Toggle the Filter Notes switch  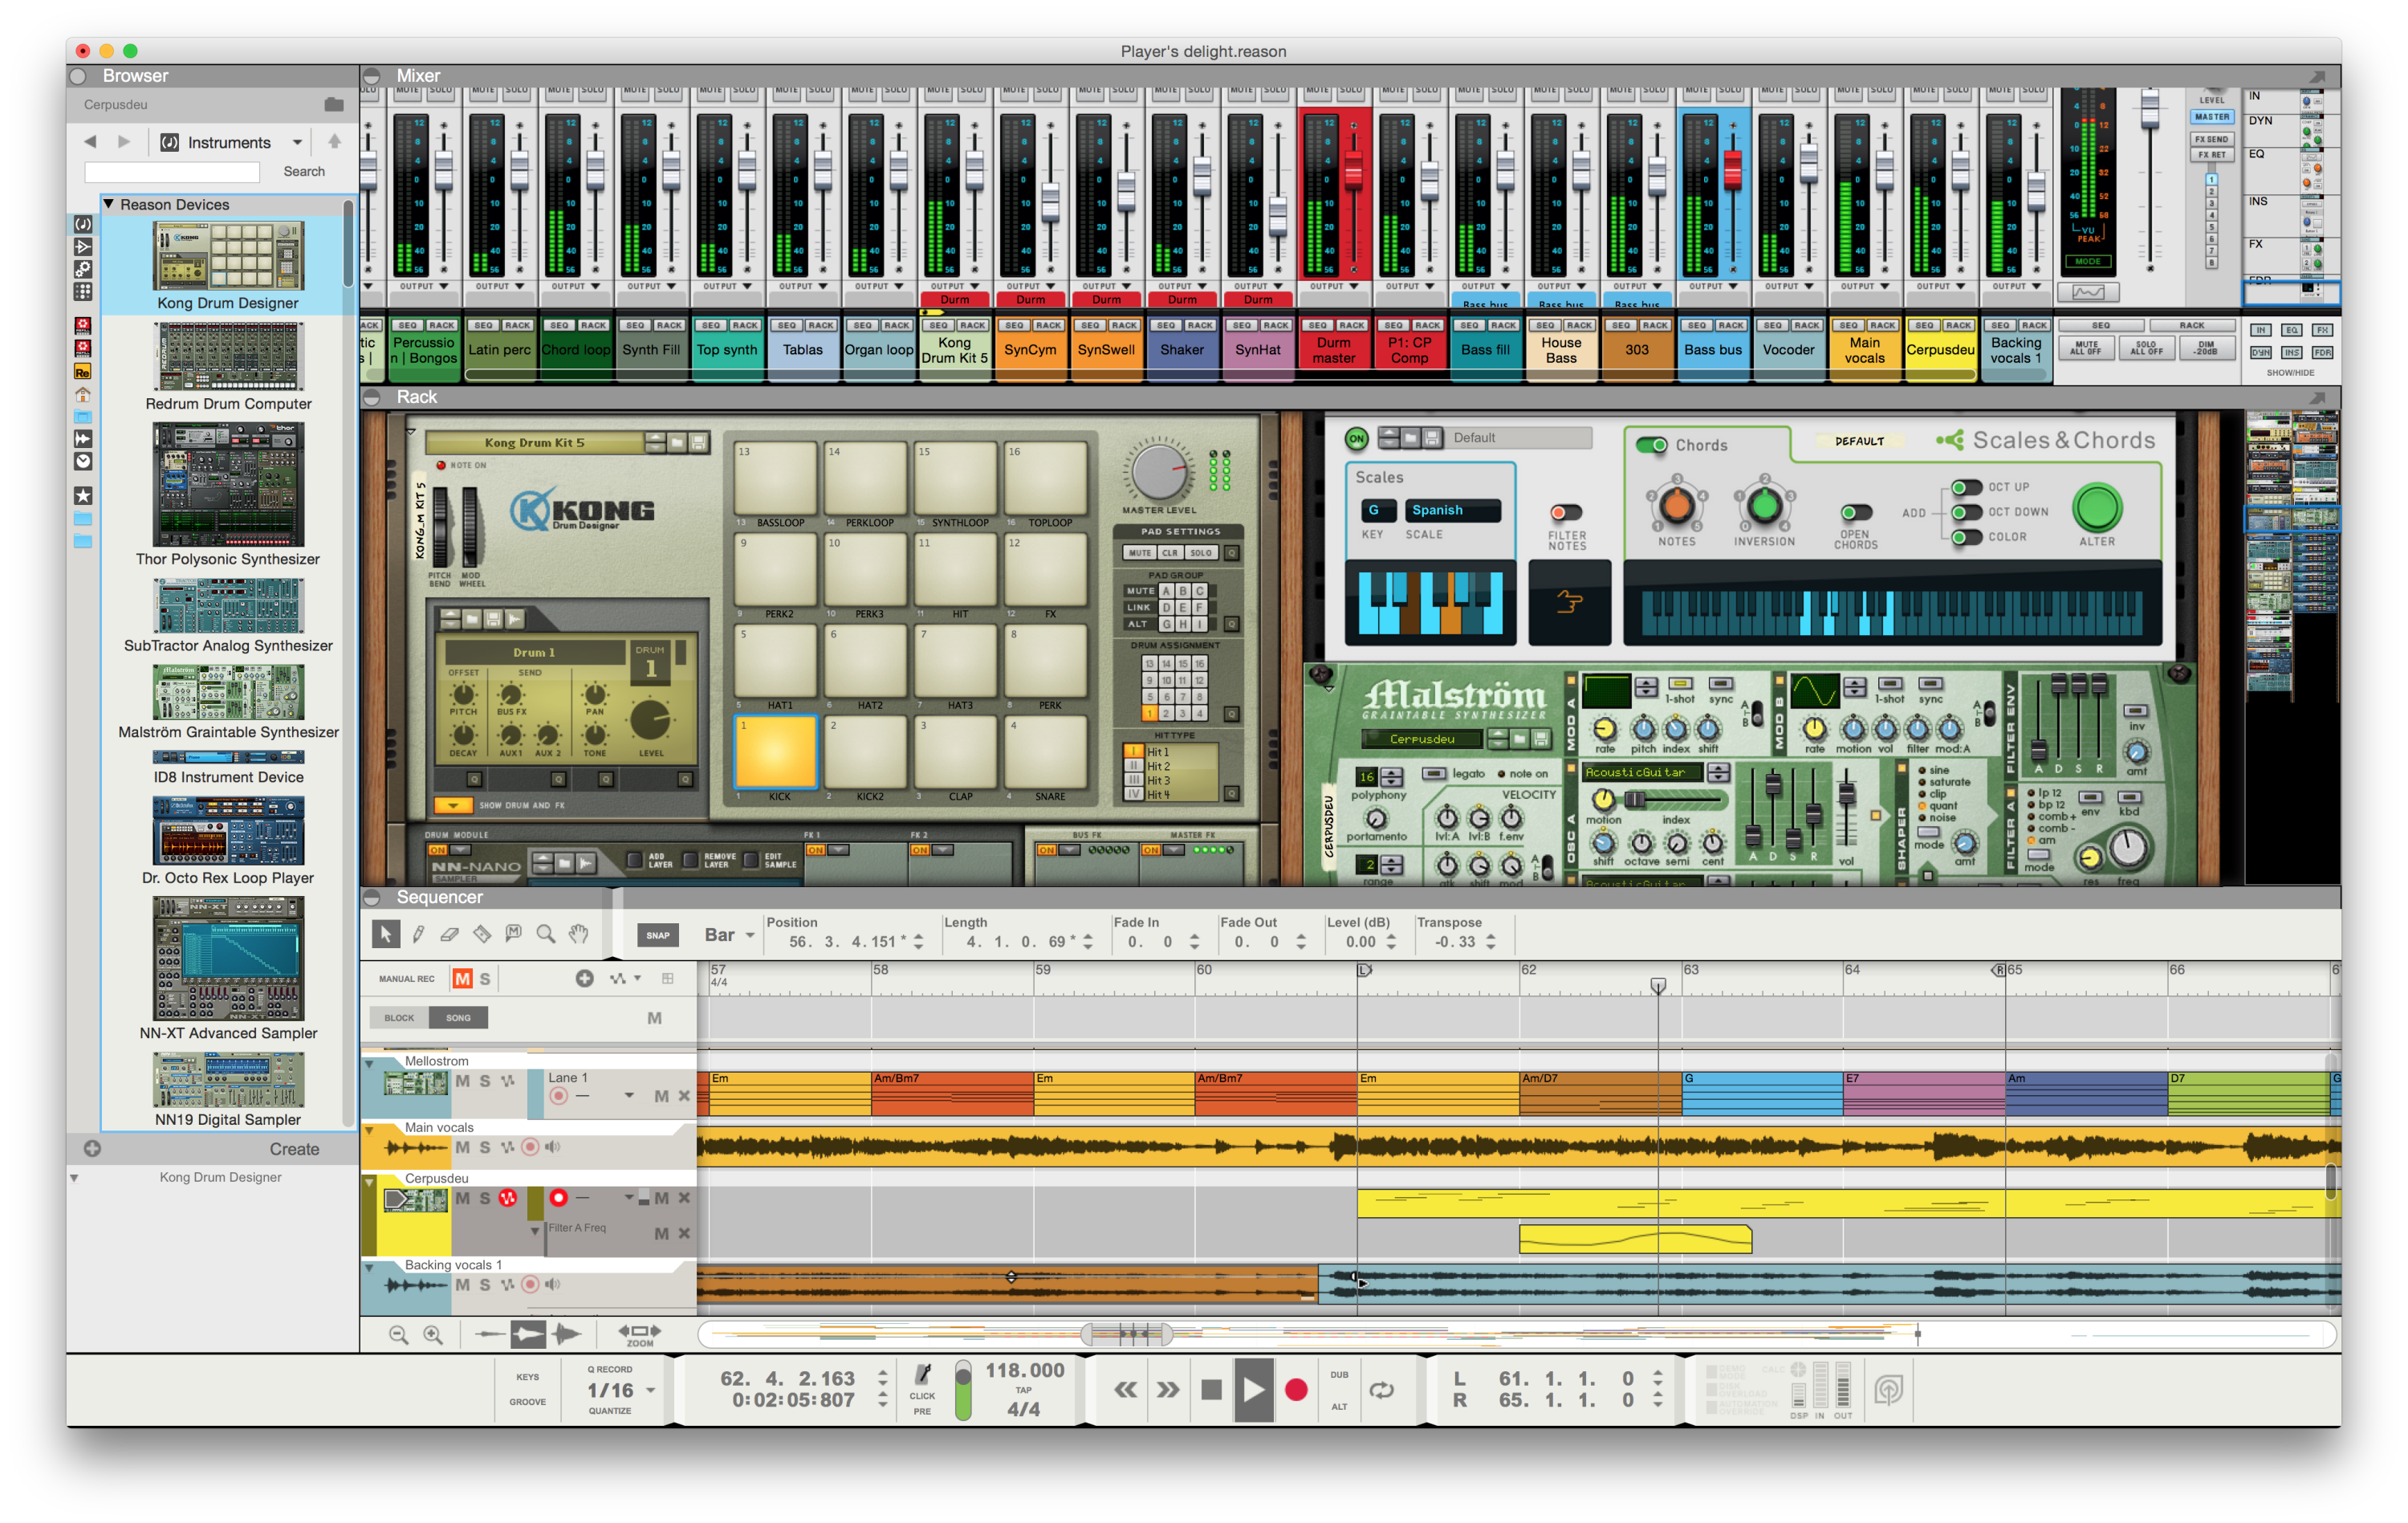[x=1566, y=513]
